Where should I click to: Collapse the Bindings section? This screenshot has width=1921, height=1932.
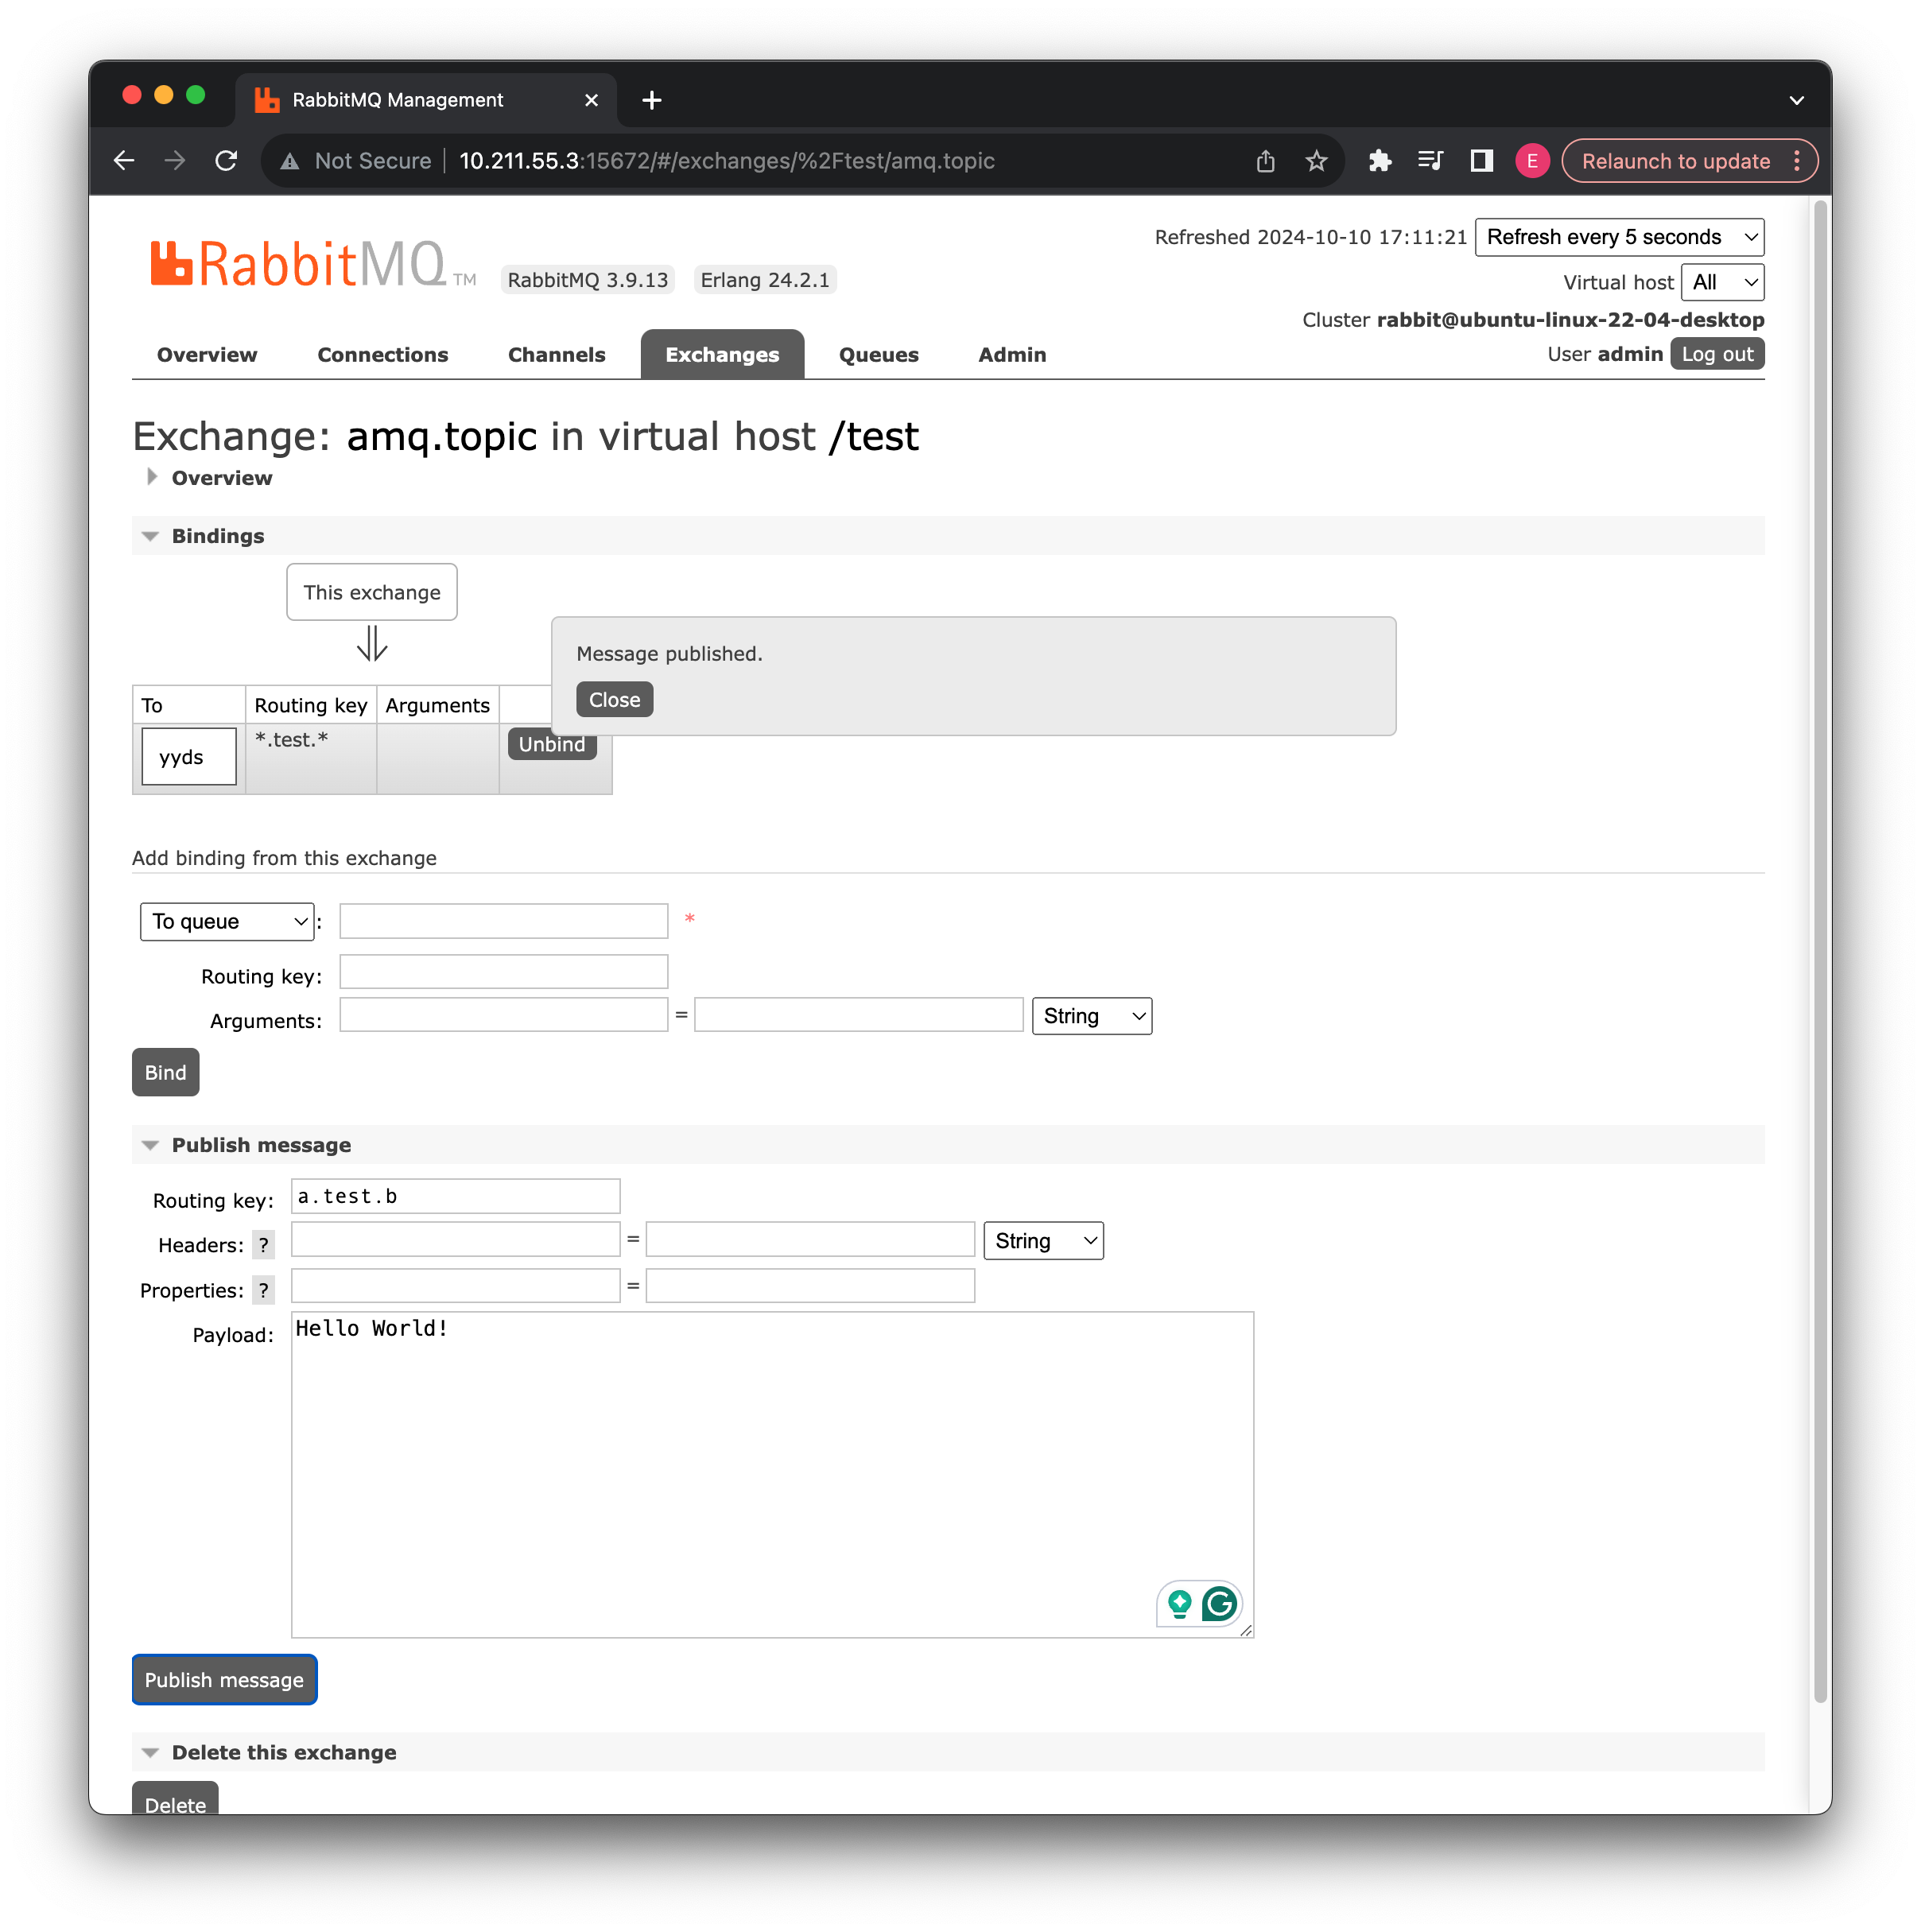(217, 536)
